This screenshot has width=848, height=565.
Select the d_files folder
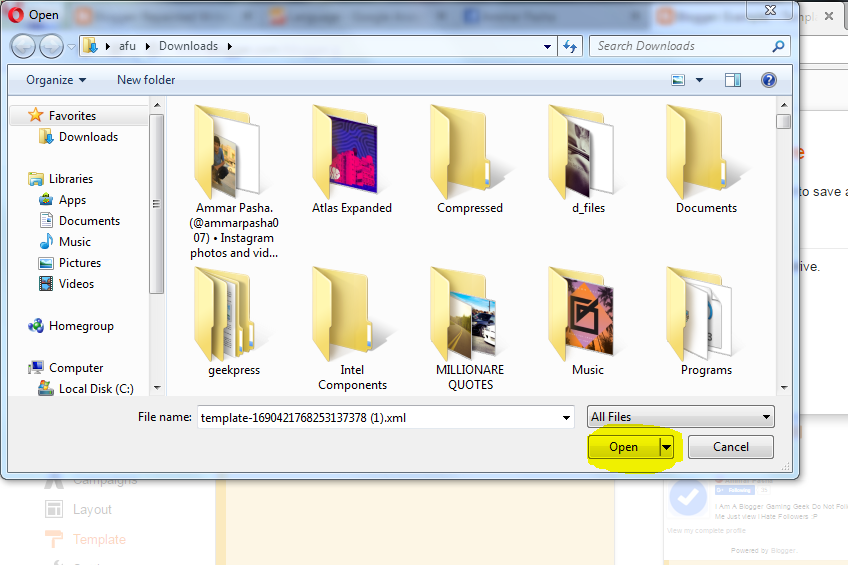(x=588, y=159)
